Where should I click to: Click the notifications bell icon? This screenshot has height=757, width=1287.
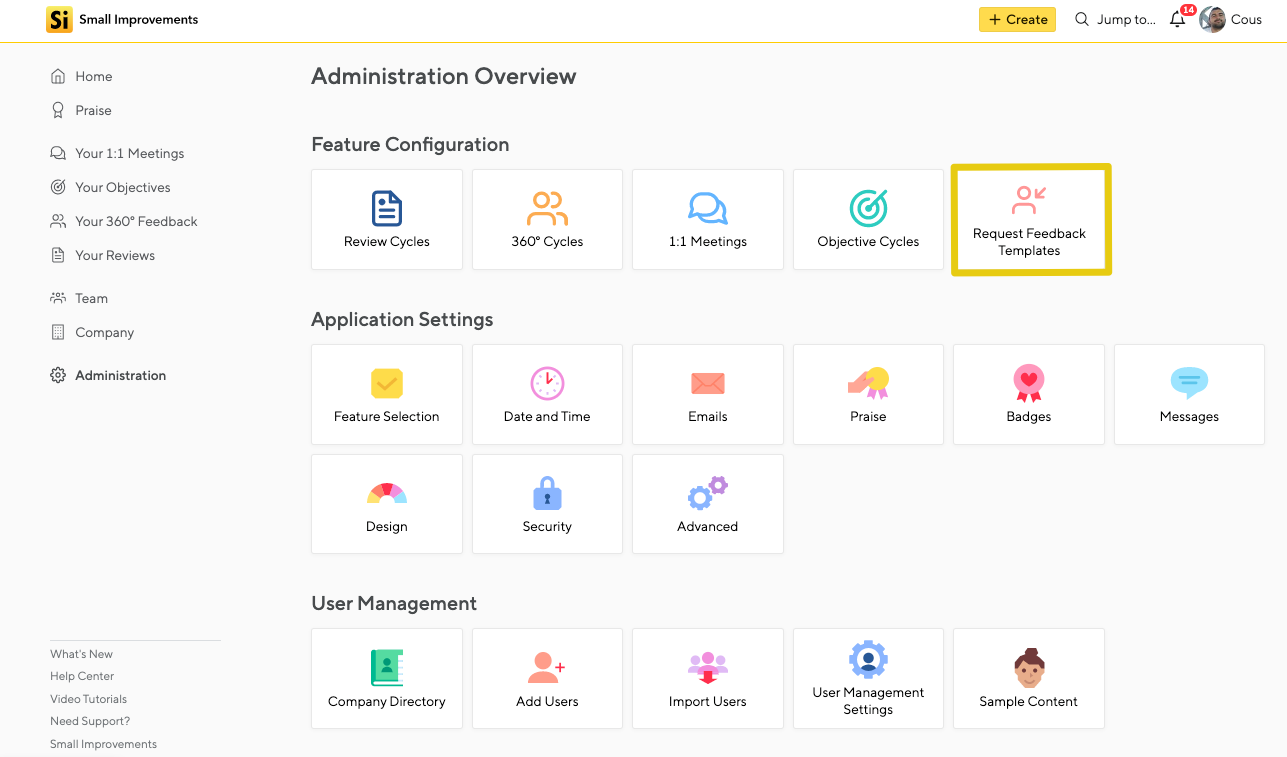(x=1178, y=20)
